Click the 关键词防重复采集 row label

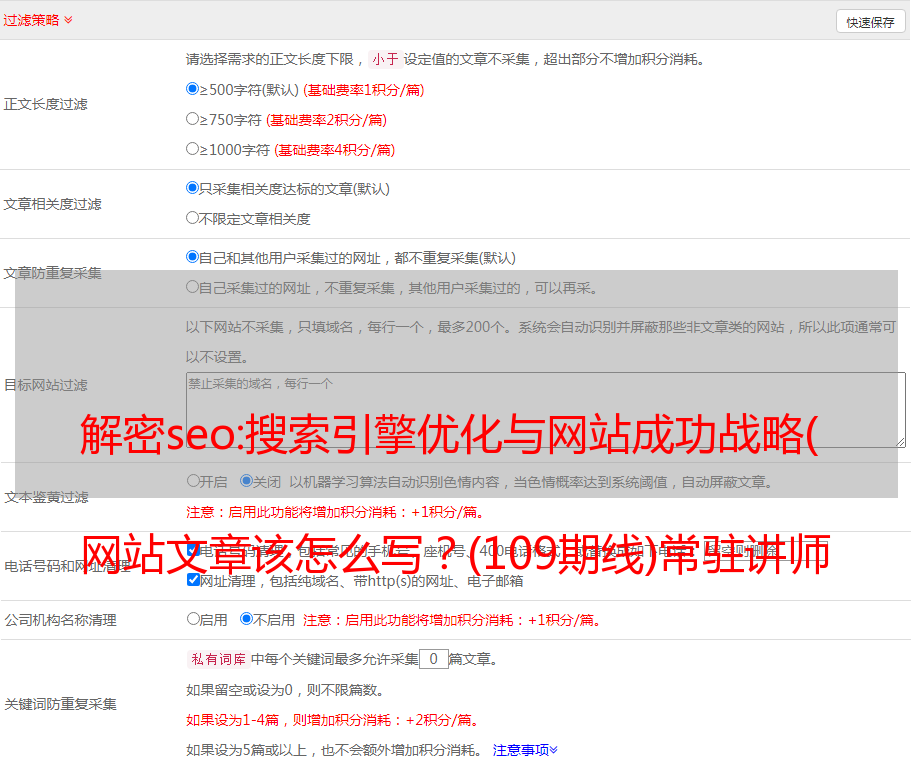pos(60,705)
